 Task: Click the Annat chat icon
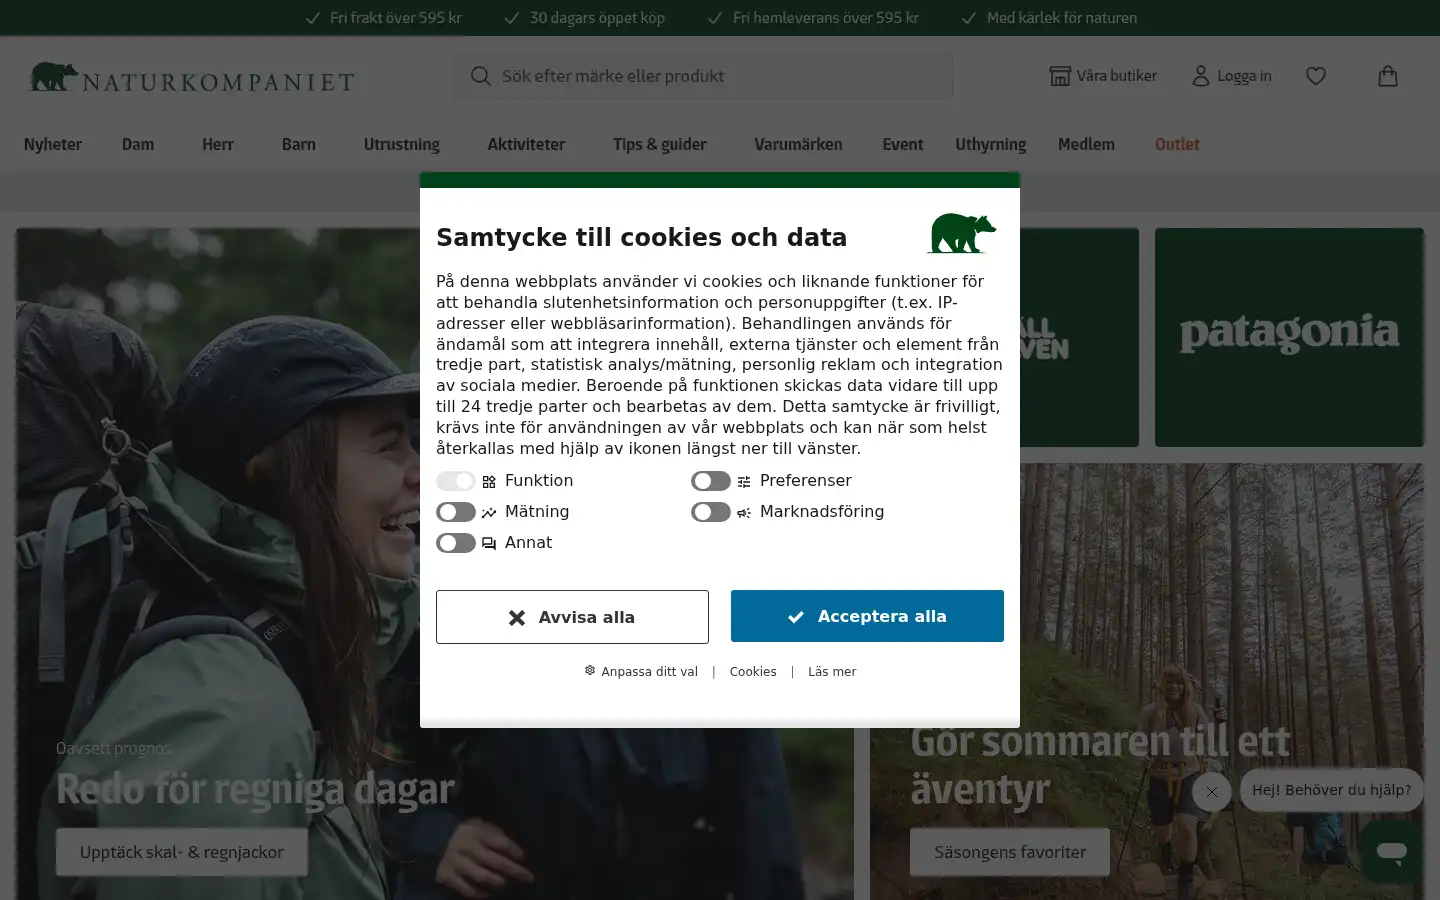[489, 544]
